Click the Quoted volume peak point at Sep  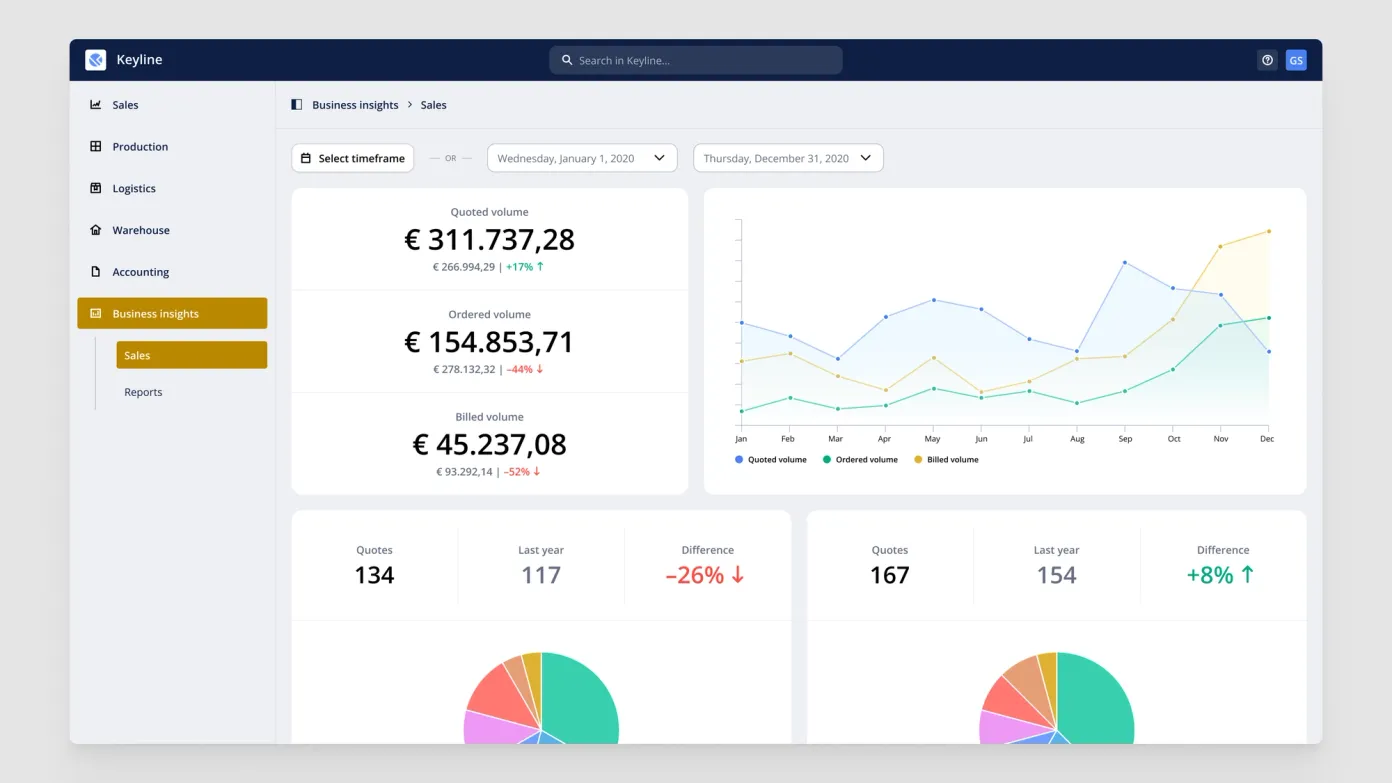click(x=1125, y=263)
